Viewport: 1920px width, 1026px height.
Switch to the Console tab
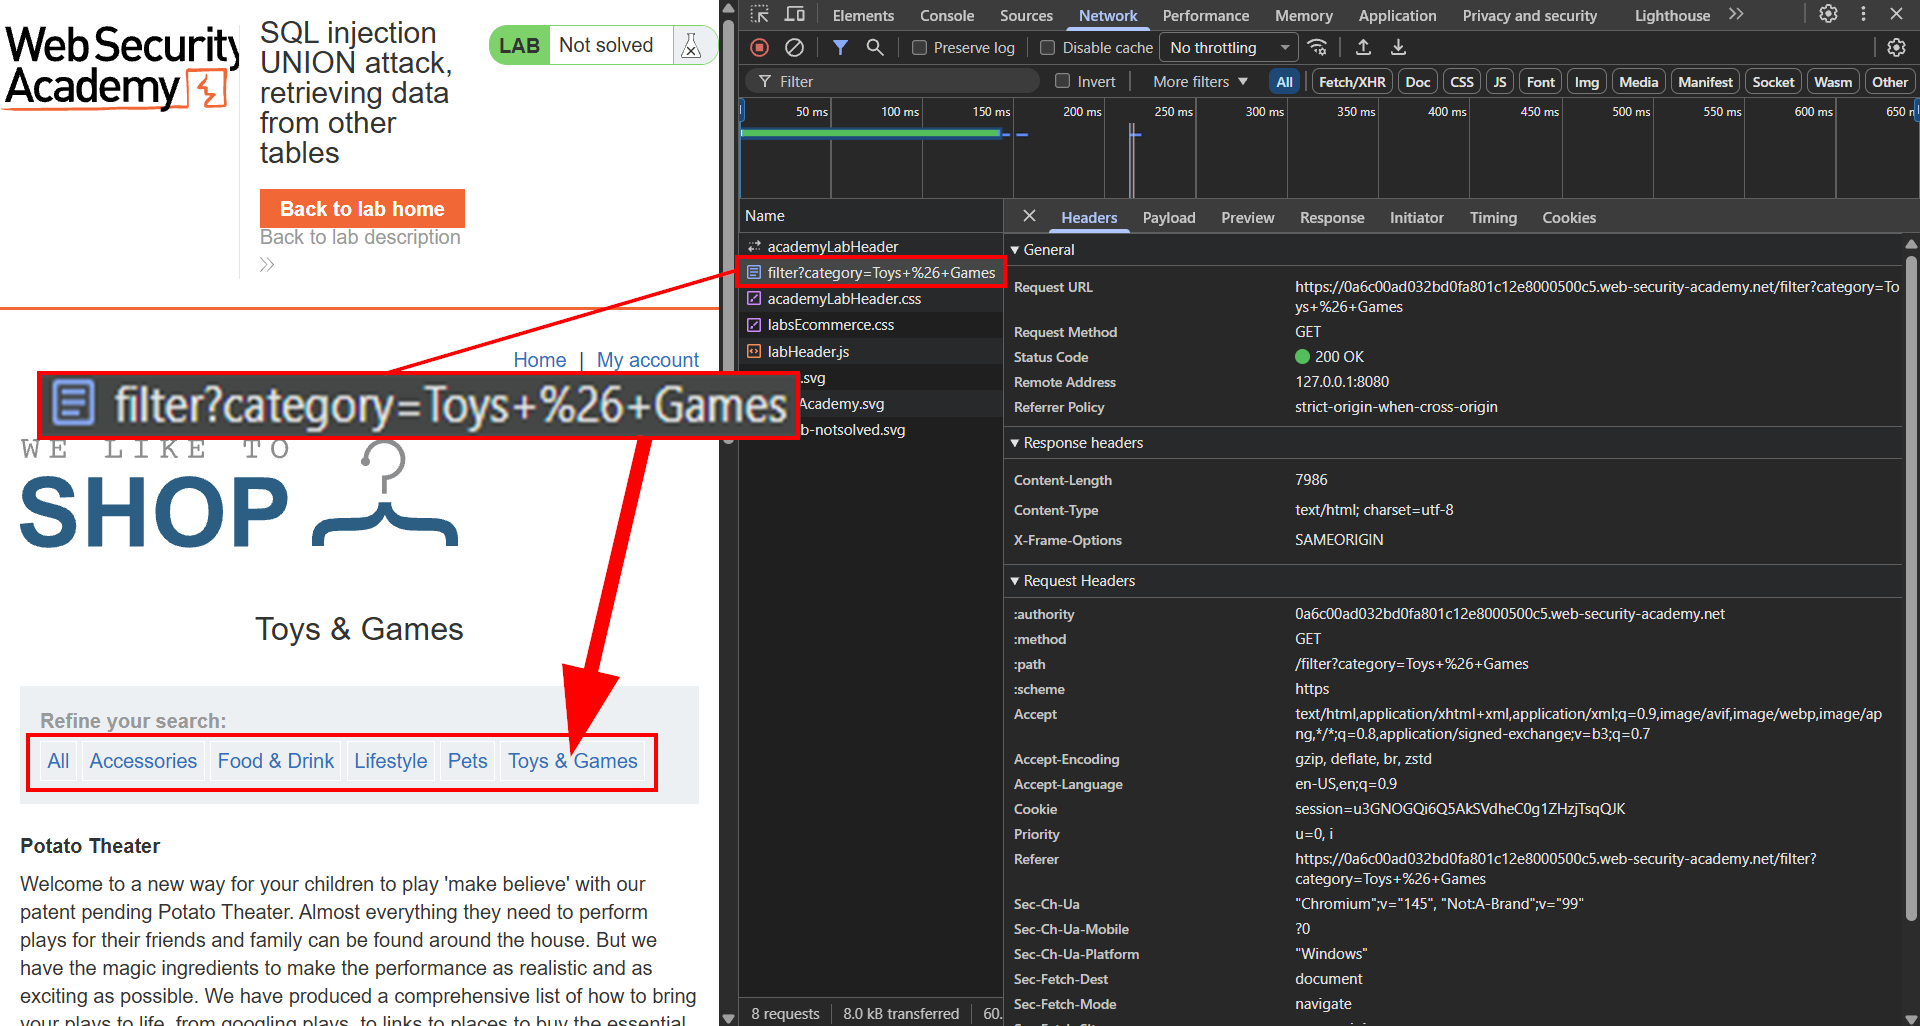click(946, 16)
